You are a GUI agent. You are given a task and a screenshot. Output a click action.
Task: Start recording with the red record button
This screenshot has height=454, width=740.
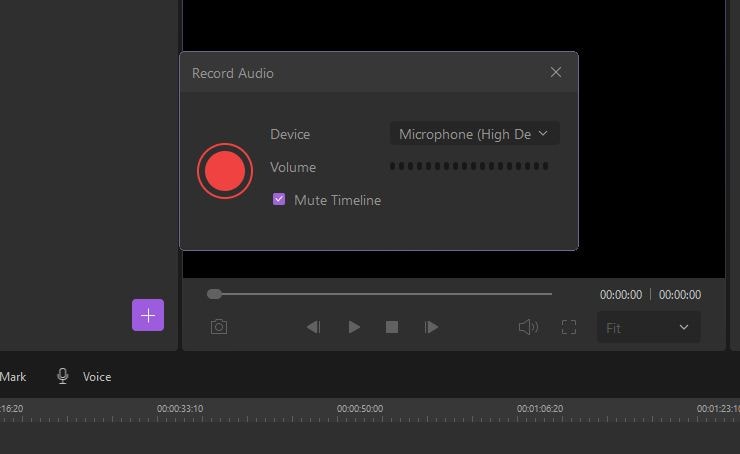[x=225, y=171]
